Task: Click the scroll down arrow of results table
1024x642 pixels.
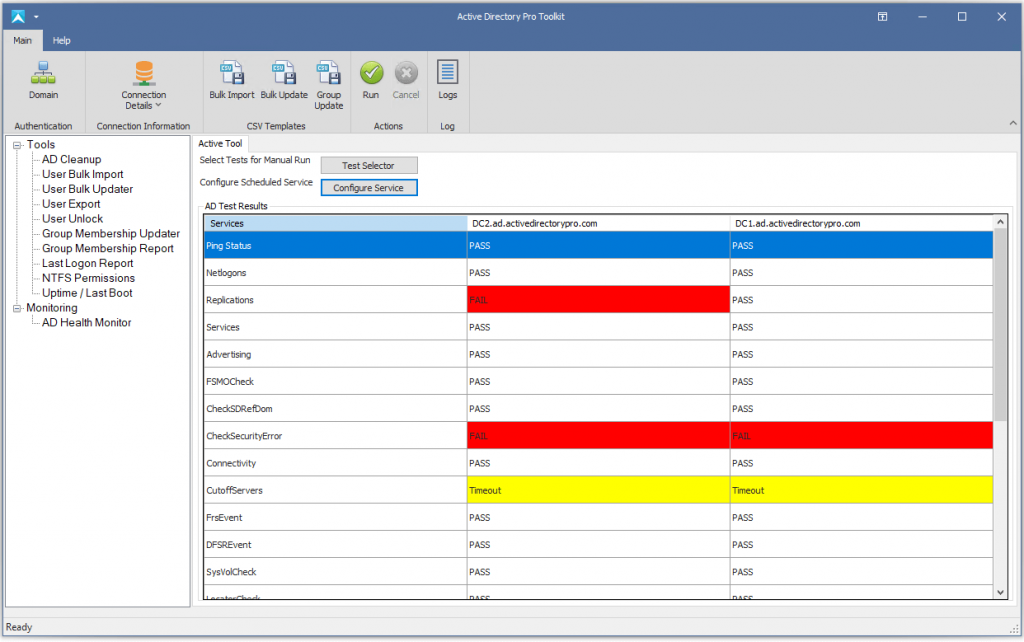Action: coord(1000,592)
